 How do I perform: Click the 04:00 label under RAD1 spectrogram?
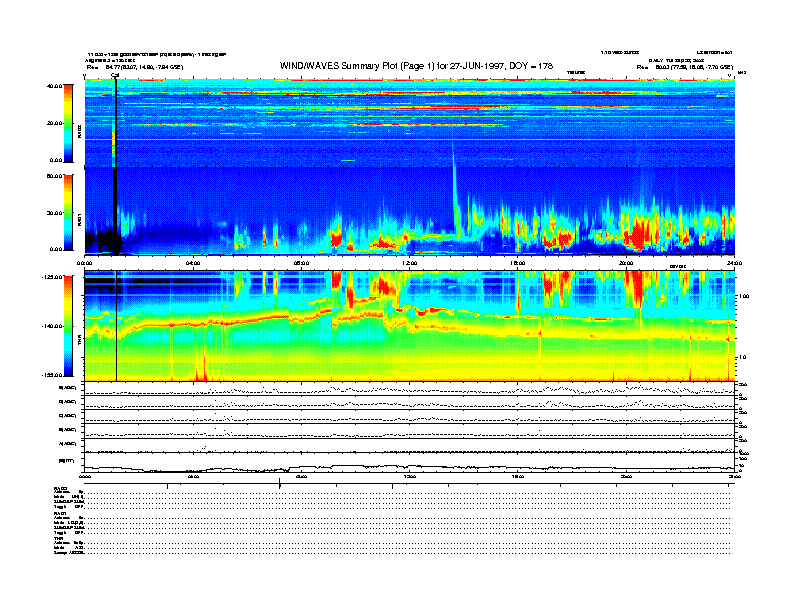click(193, 263)
